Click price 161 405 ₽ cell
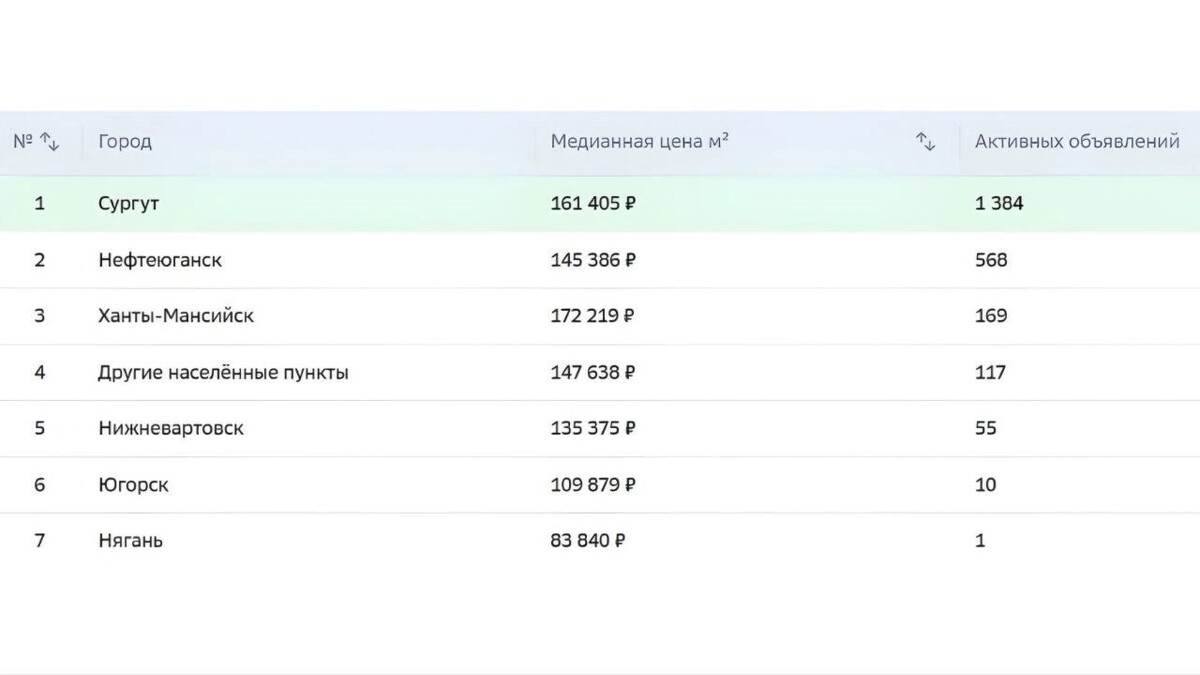 [593, 204]
